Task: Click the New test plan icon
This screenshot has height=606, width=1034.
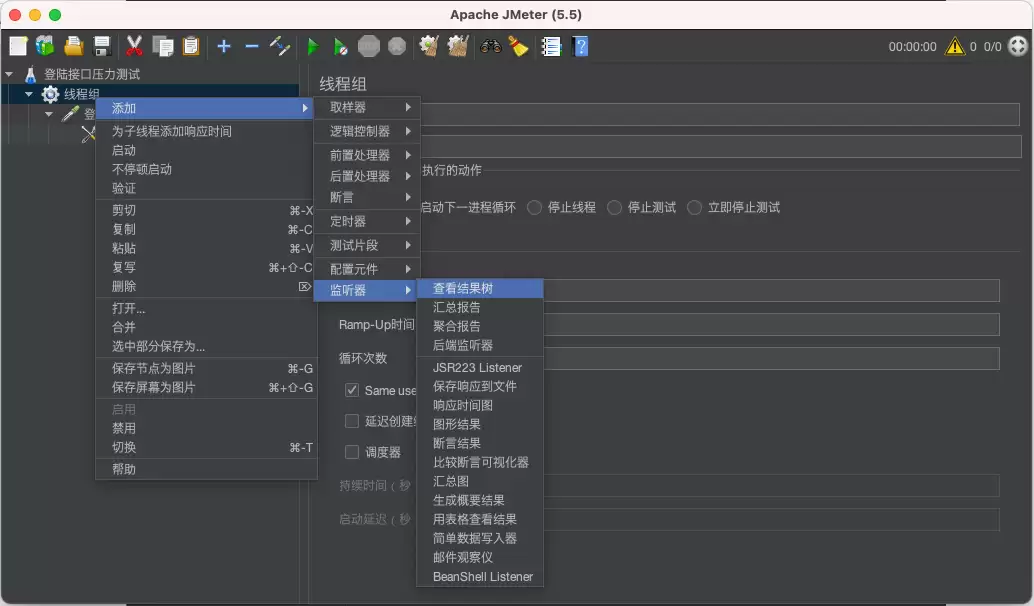Action: pos(18,46)
